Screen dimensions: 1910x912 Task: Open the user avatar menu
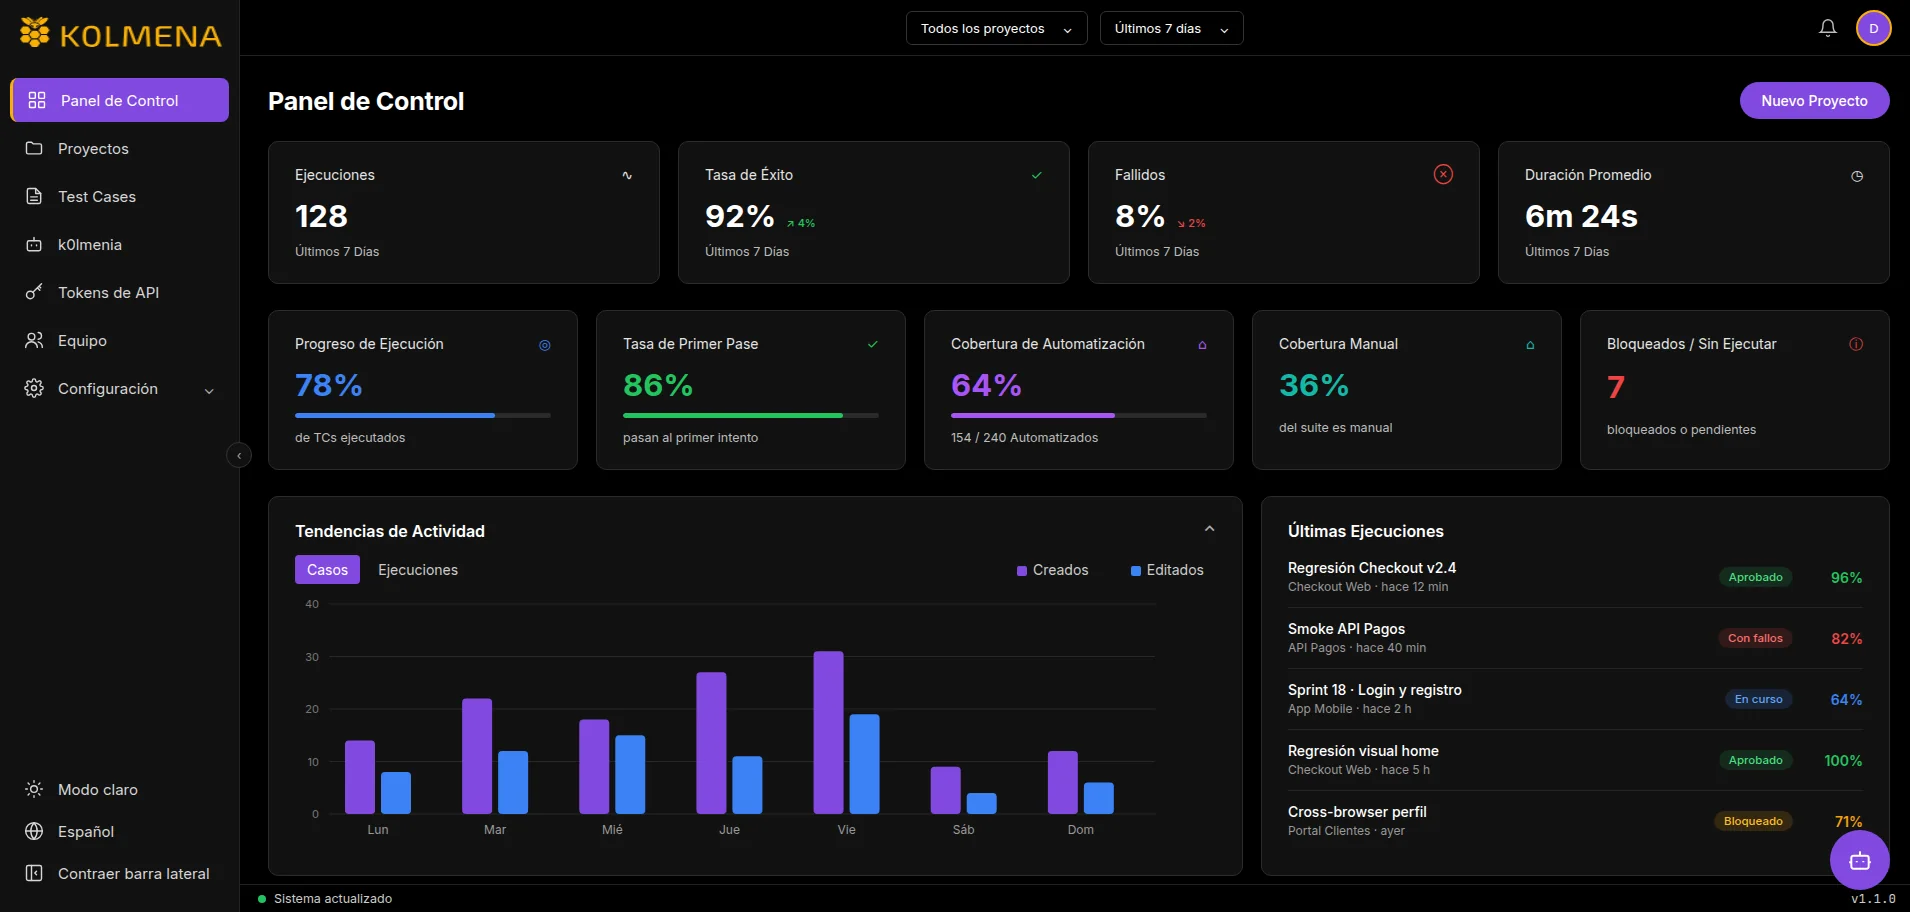[x=1873, y=28]
